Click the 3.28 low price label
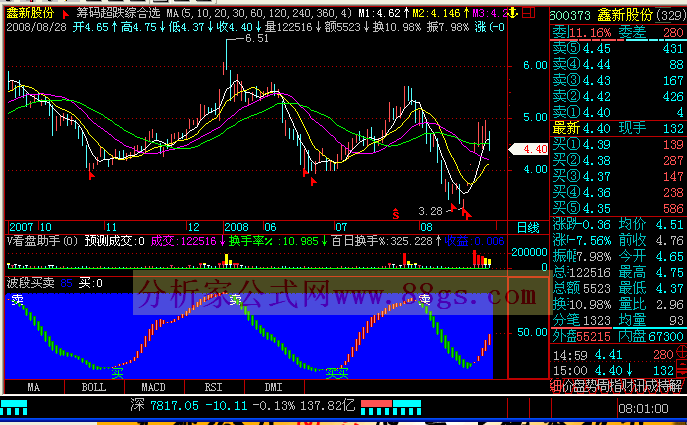The image size is (687, 425). [430, 211]
